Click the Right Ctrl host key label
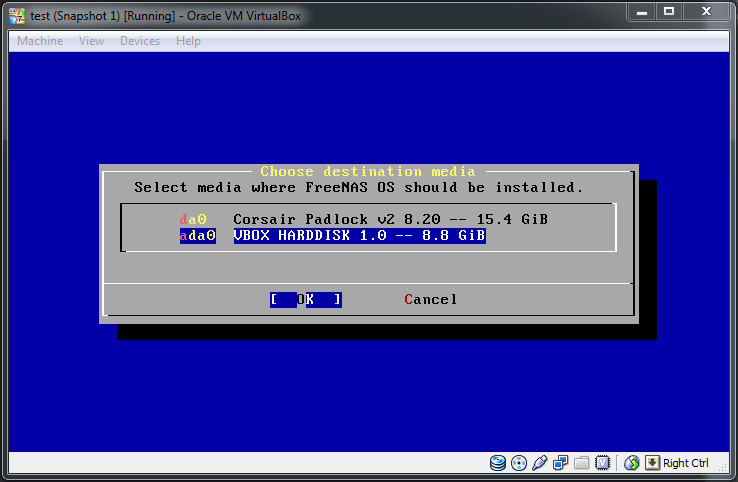Screen dimensions: 738x482 click(x=686, y=463)
